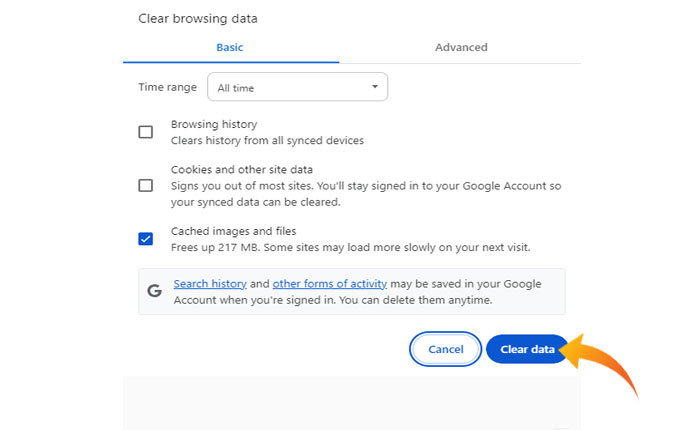Follow the other forms of activity link
Screen dimensions: 700x430
point(329,284)
